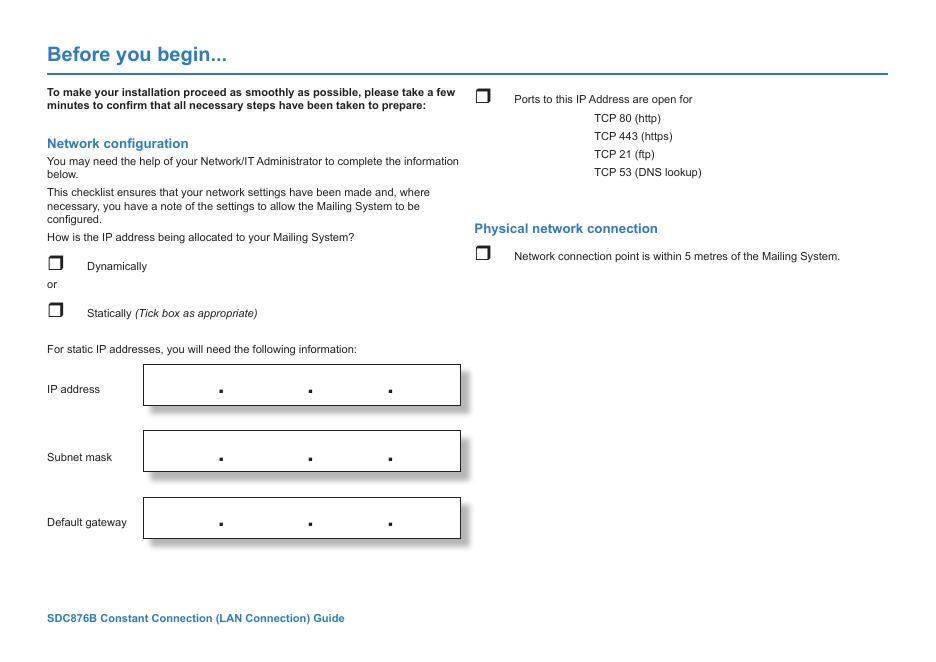Check the network connection point checkbox
936x662 pixels.
click(483, 254)
